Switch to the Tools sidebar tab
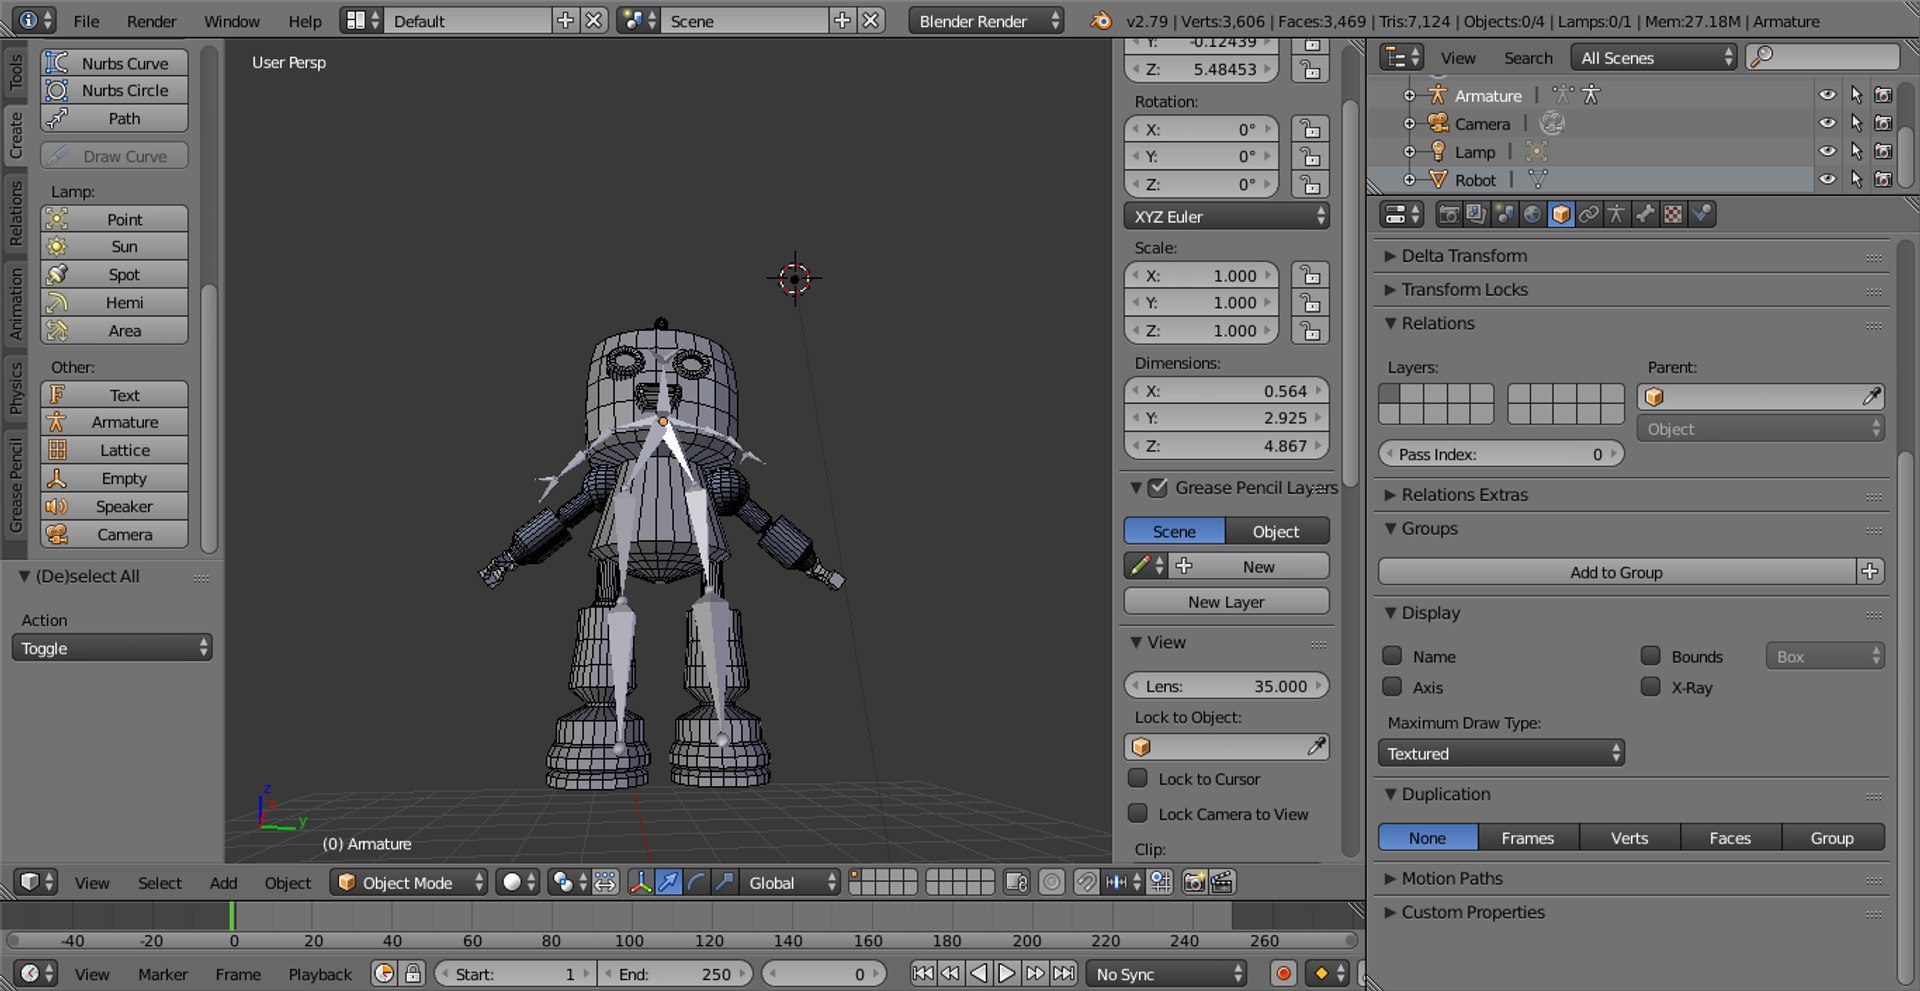Image resolution: width=1920 pixels, height=991 pixels. point(15,73)
